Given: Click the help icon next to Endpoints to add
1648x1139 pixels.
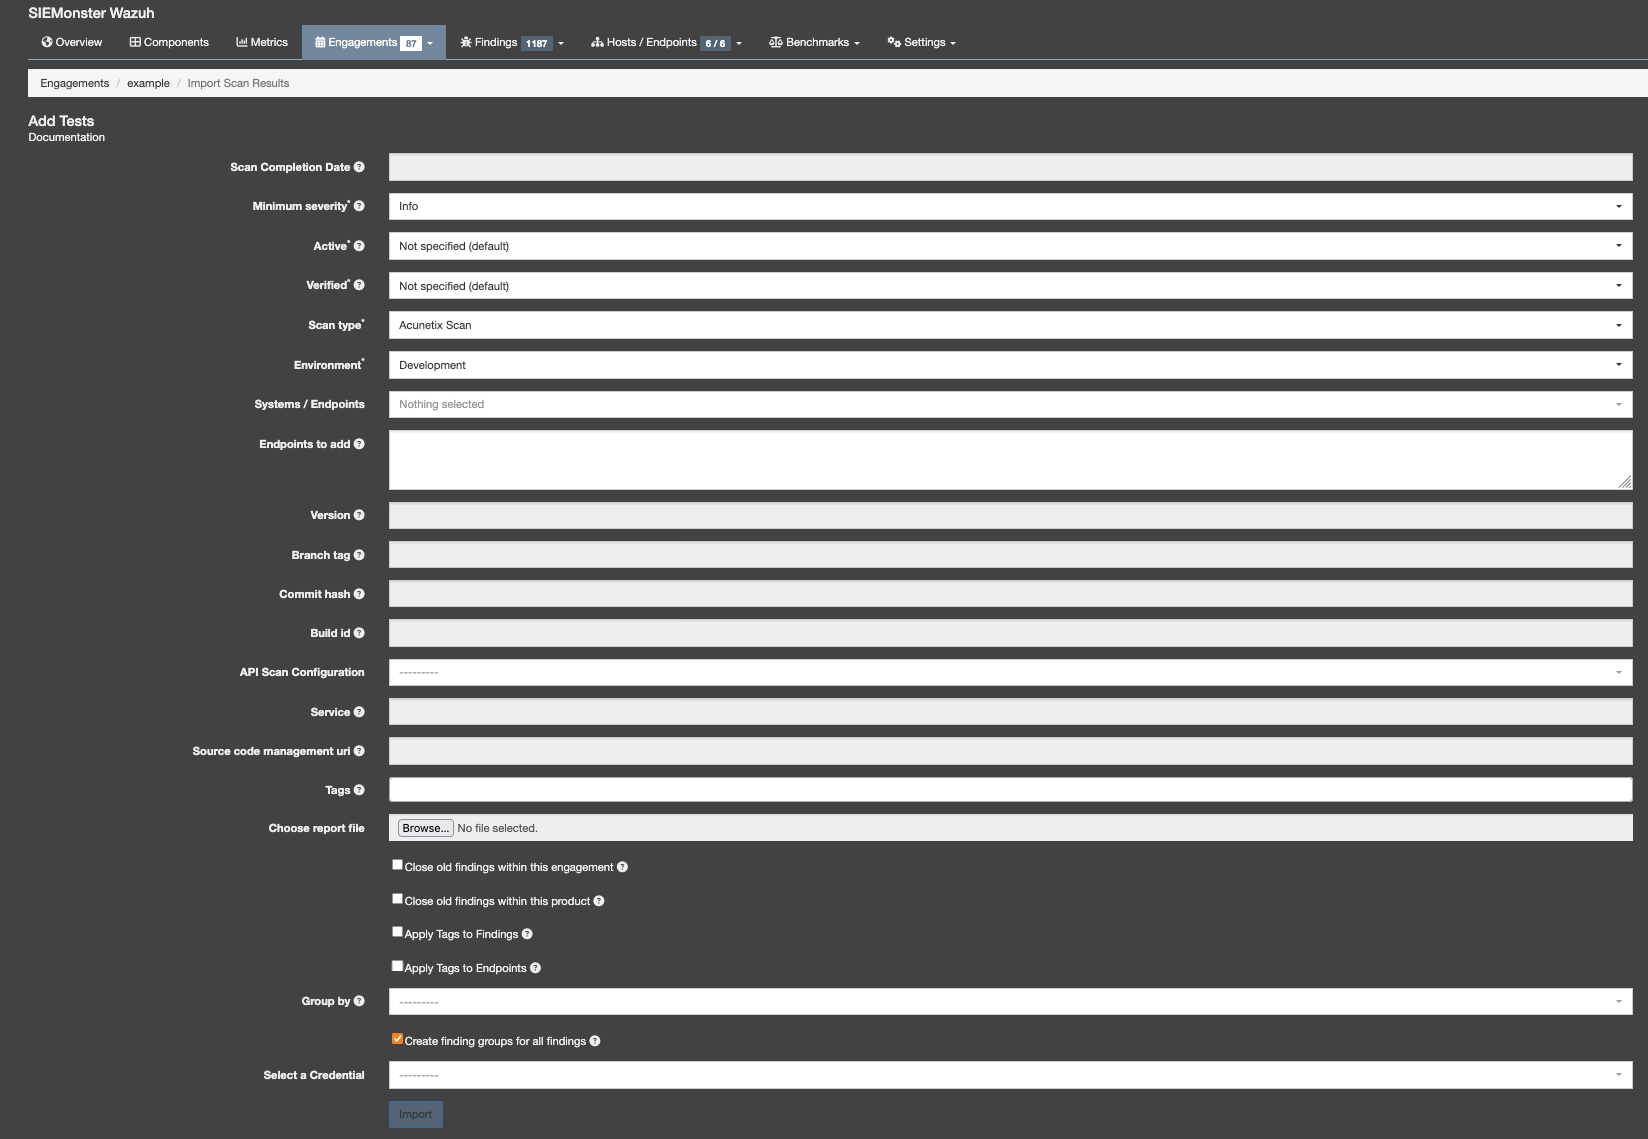Looking at the screenshot, I should point(359,444).
